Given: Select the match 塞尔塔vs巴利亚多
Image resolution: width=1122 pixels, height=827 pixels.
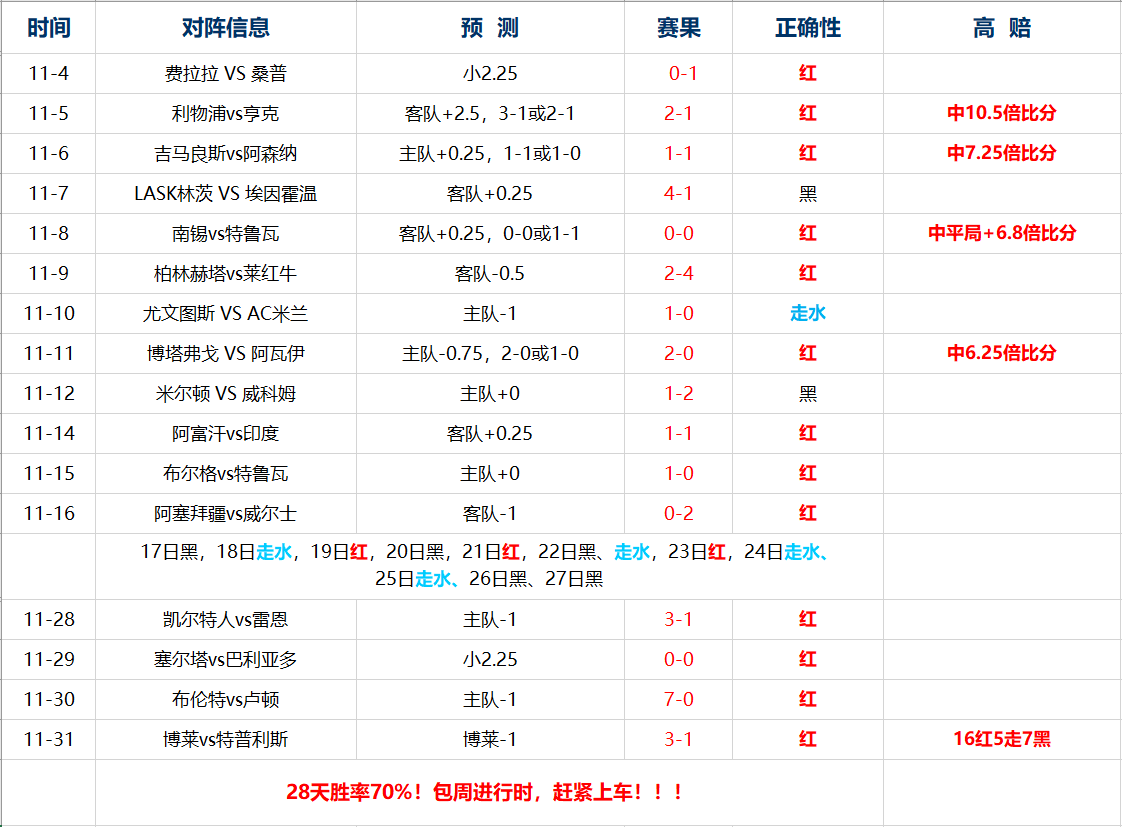Looking at the screenshot, I should (x=225, y=660).
